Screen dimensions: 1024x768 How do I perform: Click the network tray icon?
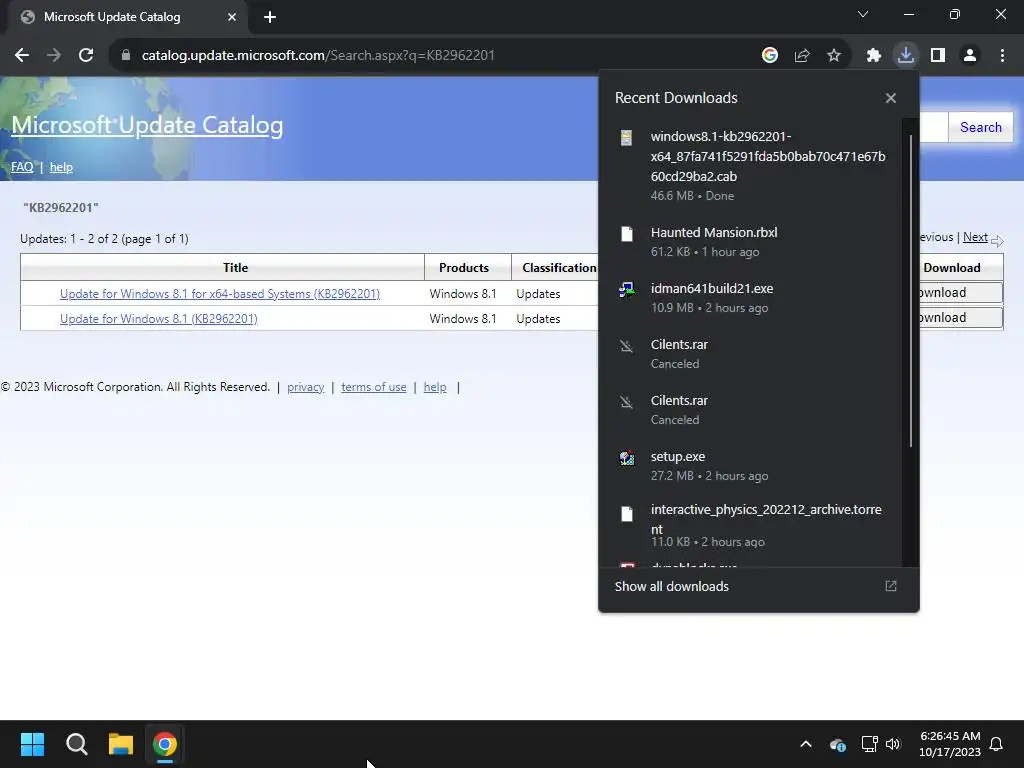point(869,744)
